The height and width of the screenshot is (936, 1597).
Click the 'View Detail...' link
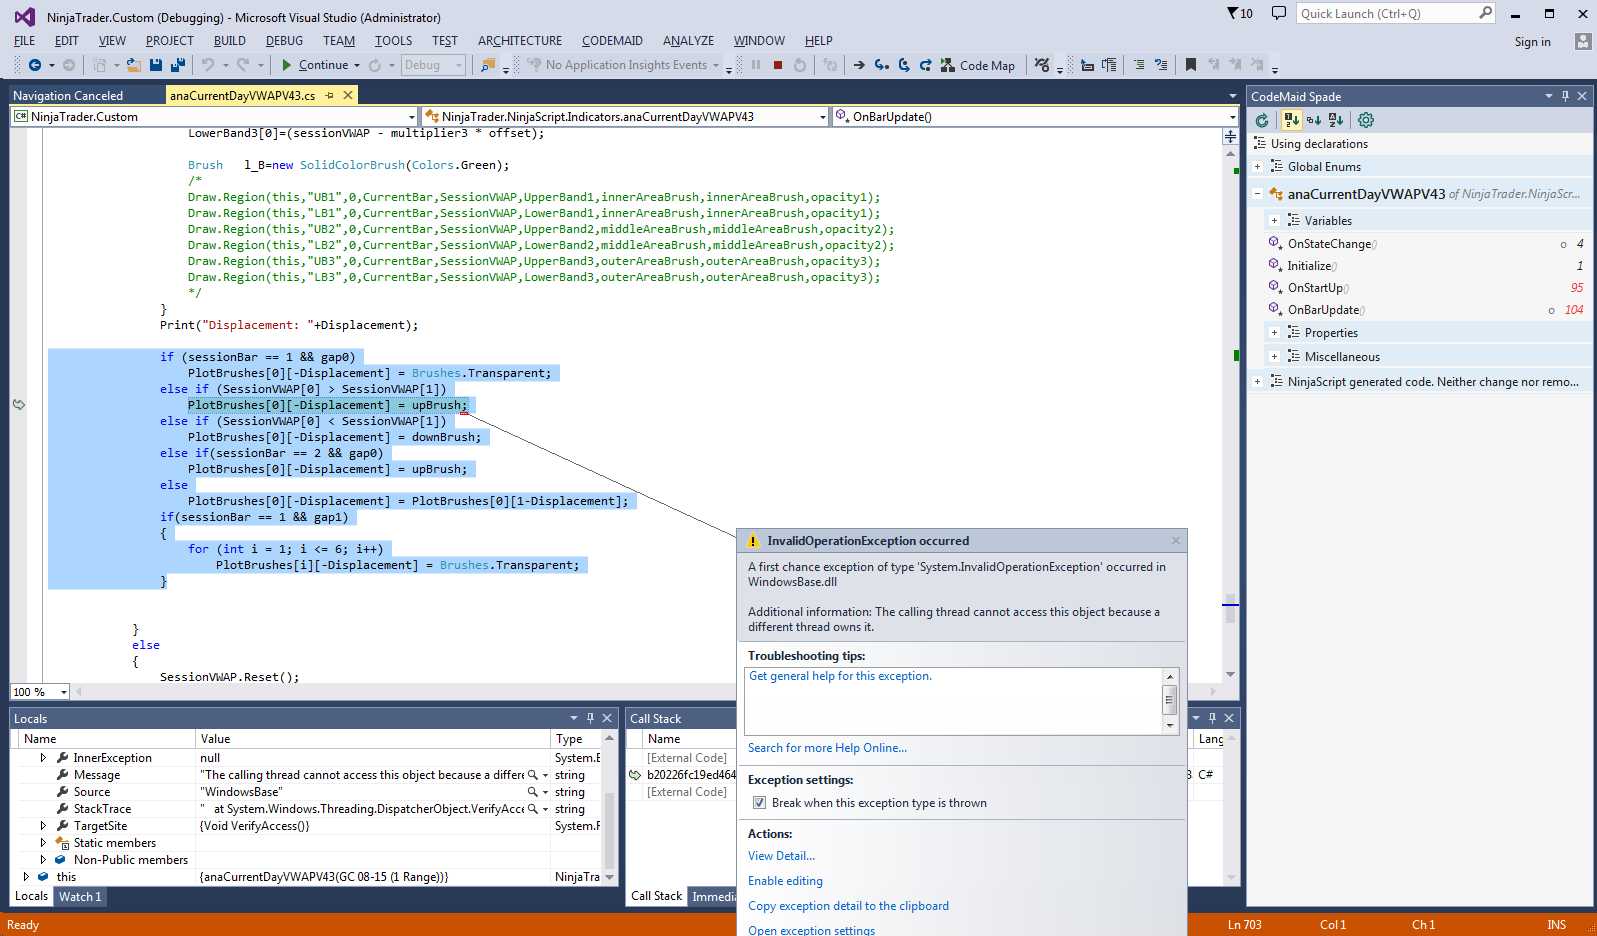[x=781, y=856]
